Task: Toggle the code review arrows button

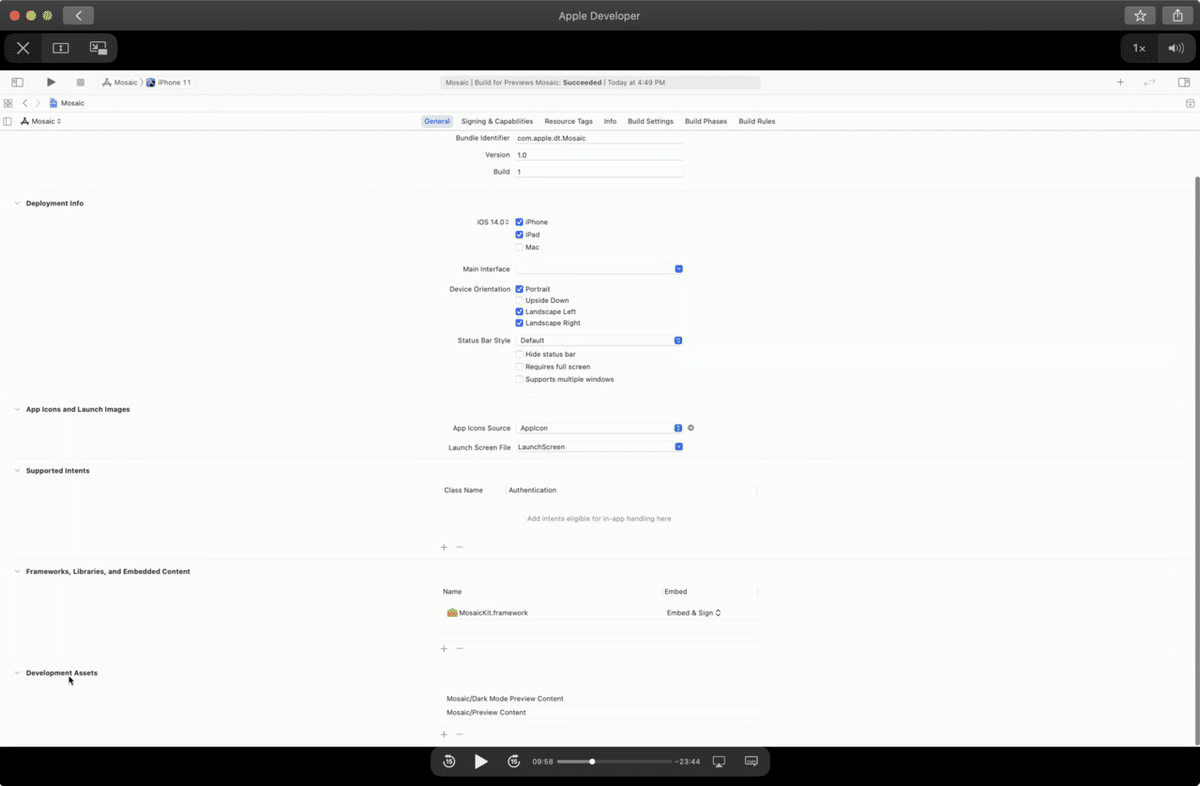Action: tap(1150, 82)
